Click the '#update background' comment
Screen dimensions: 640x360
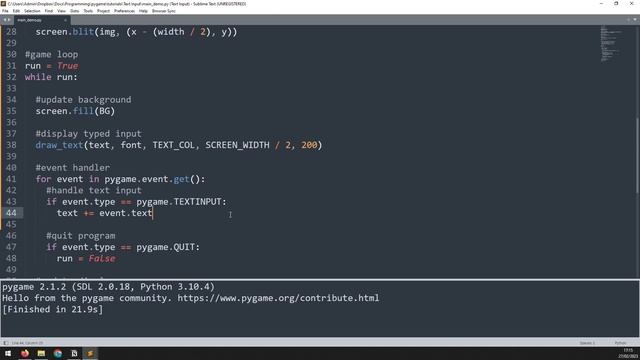[84, 100]
